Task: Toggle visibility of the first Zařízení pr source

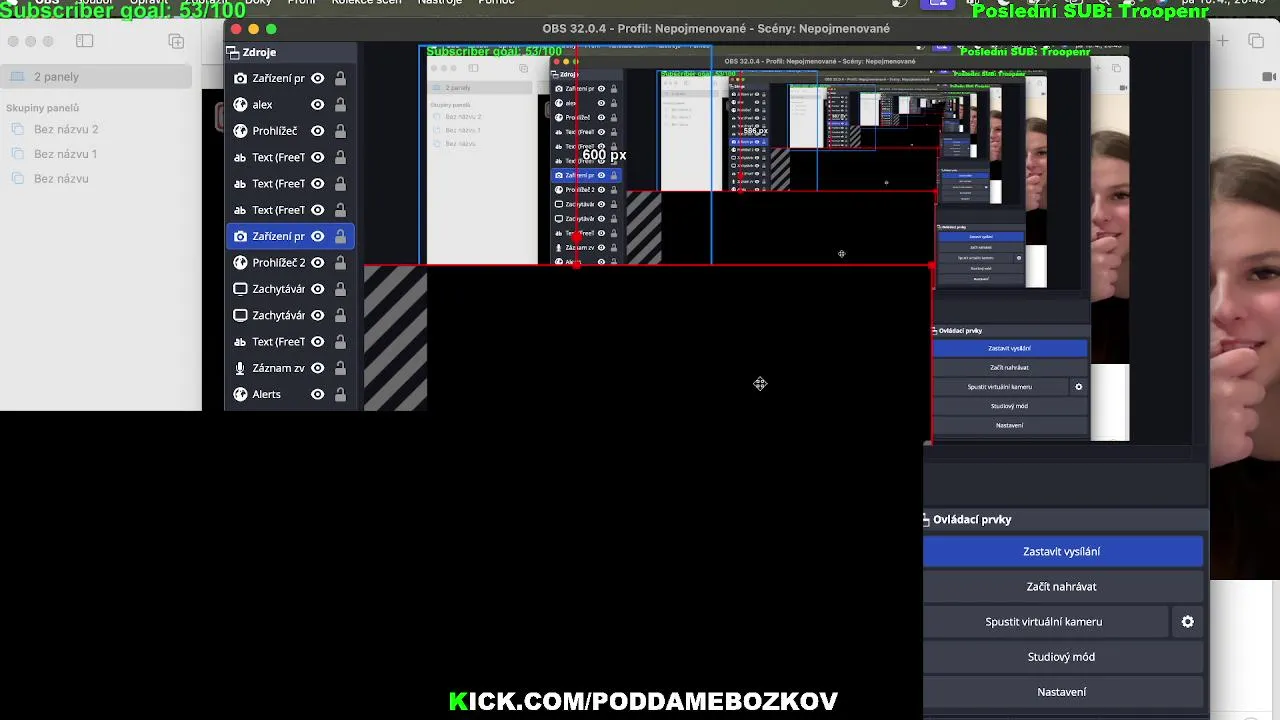Action: (317, 78)
